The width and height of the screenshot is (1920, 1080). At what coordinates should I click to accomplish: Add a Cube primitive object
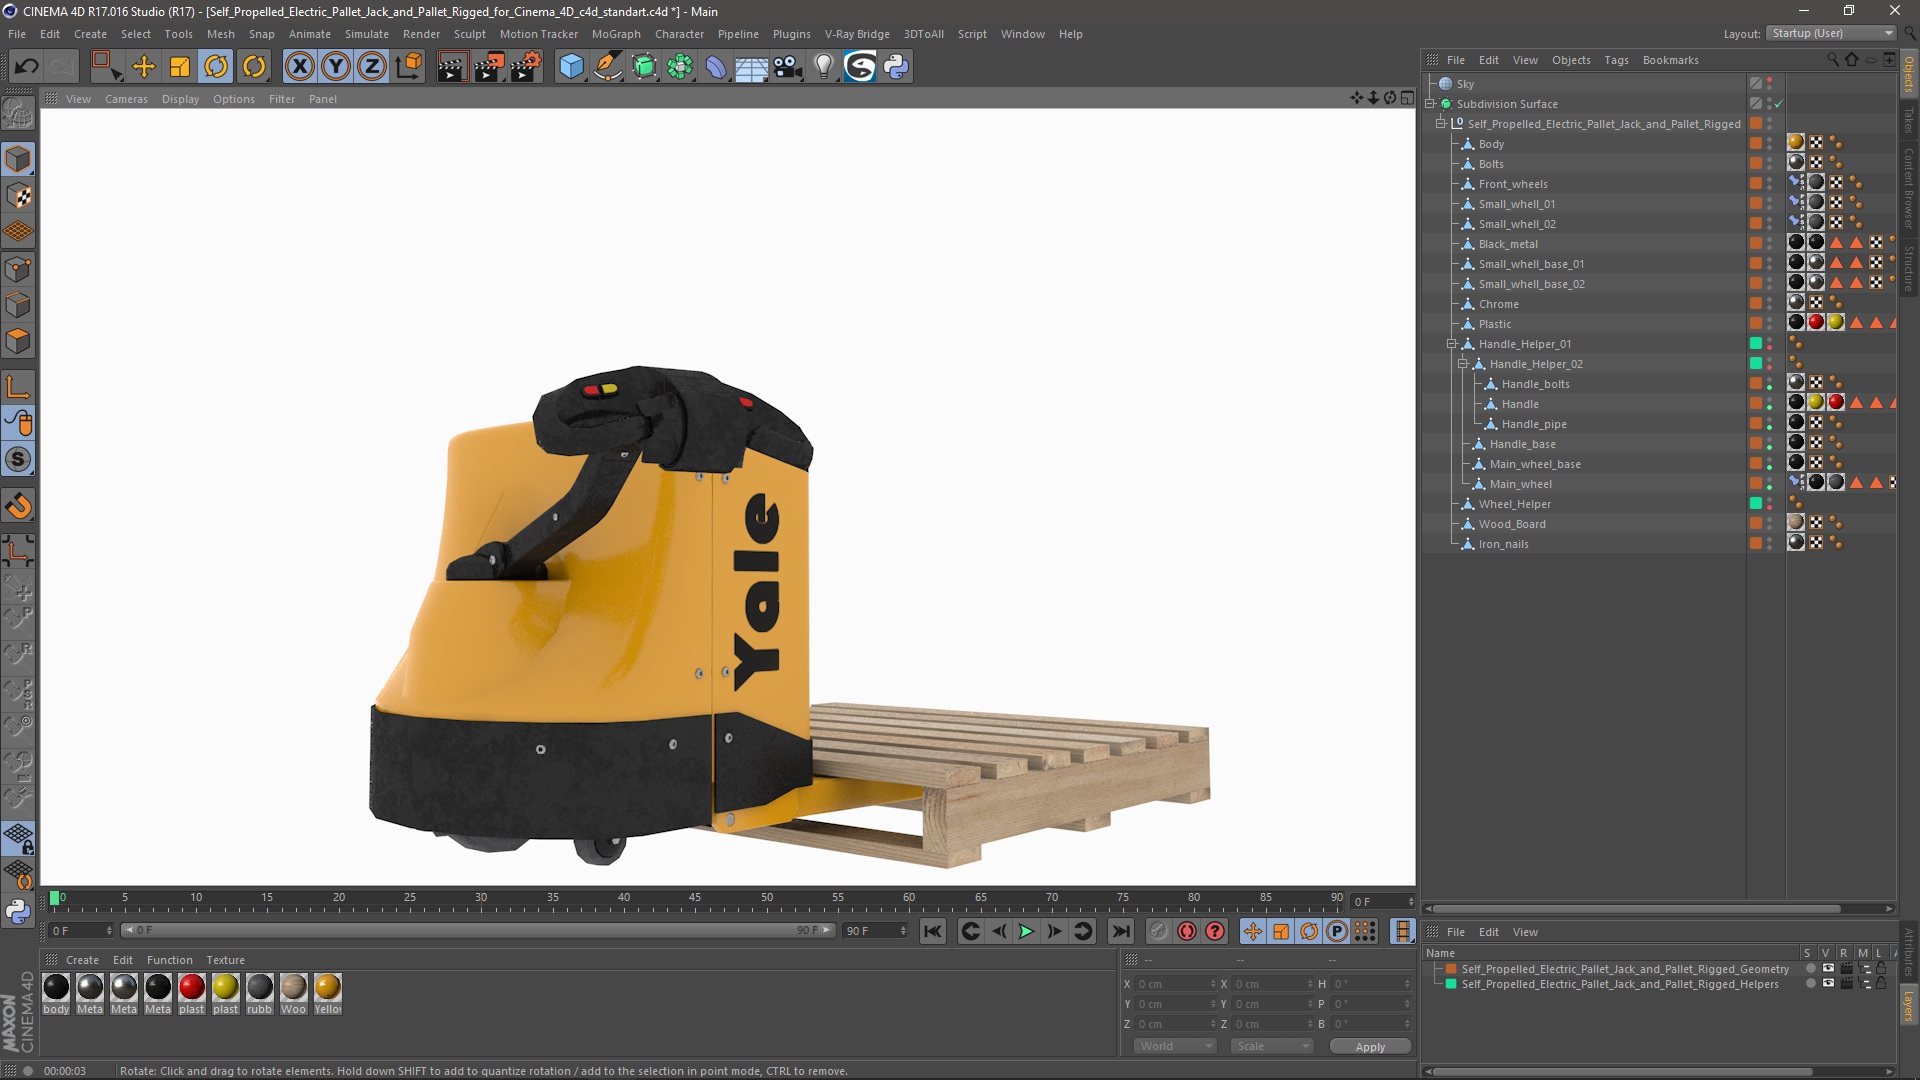[571, 67]
